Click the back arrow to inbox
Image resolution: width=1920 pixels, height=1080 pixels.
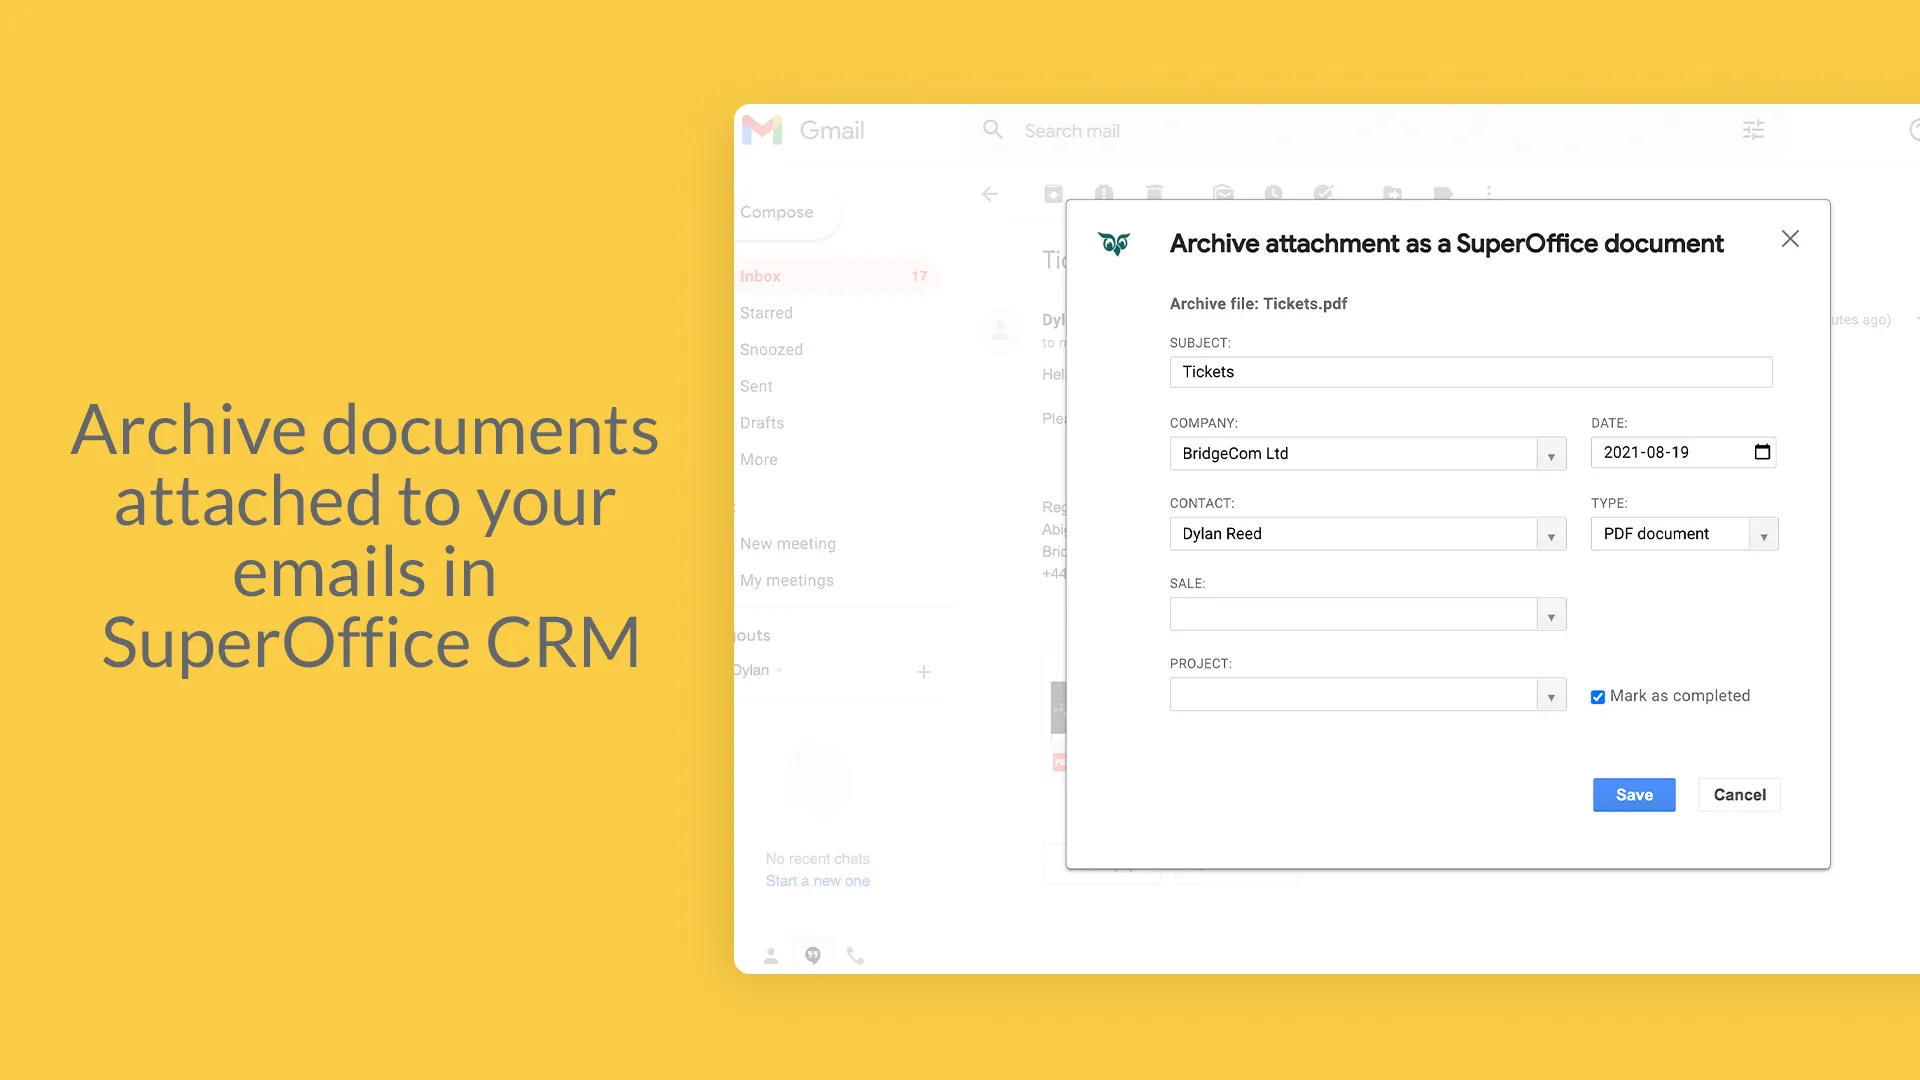coord(990,194)
